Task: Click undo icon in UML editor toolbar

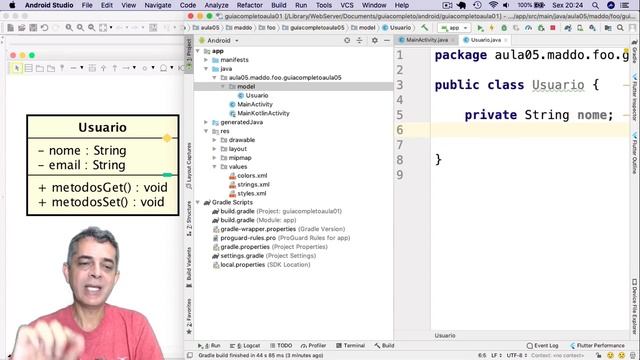Action: 44,28
